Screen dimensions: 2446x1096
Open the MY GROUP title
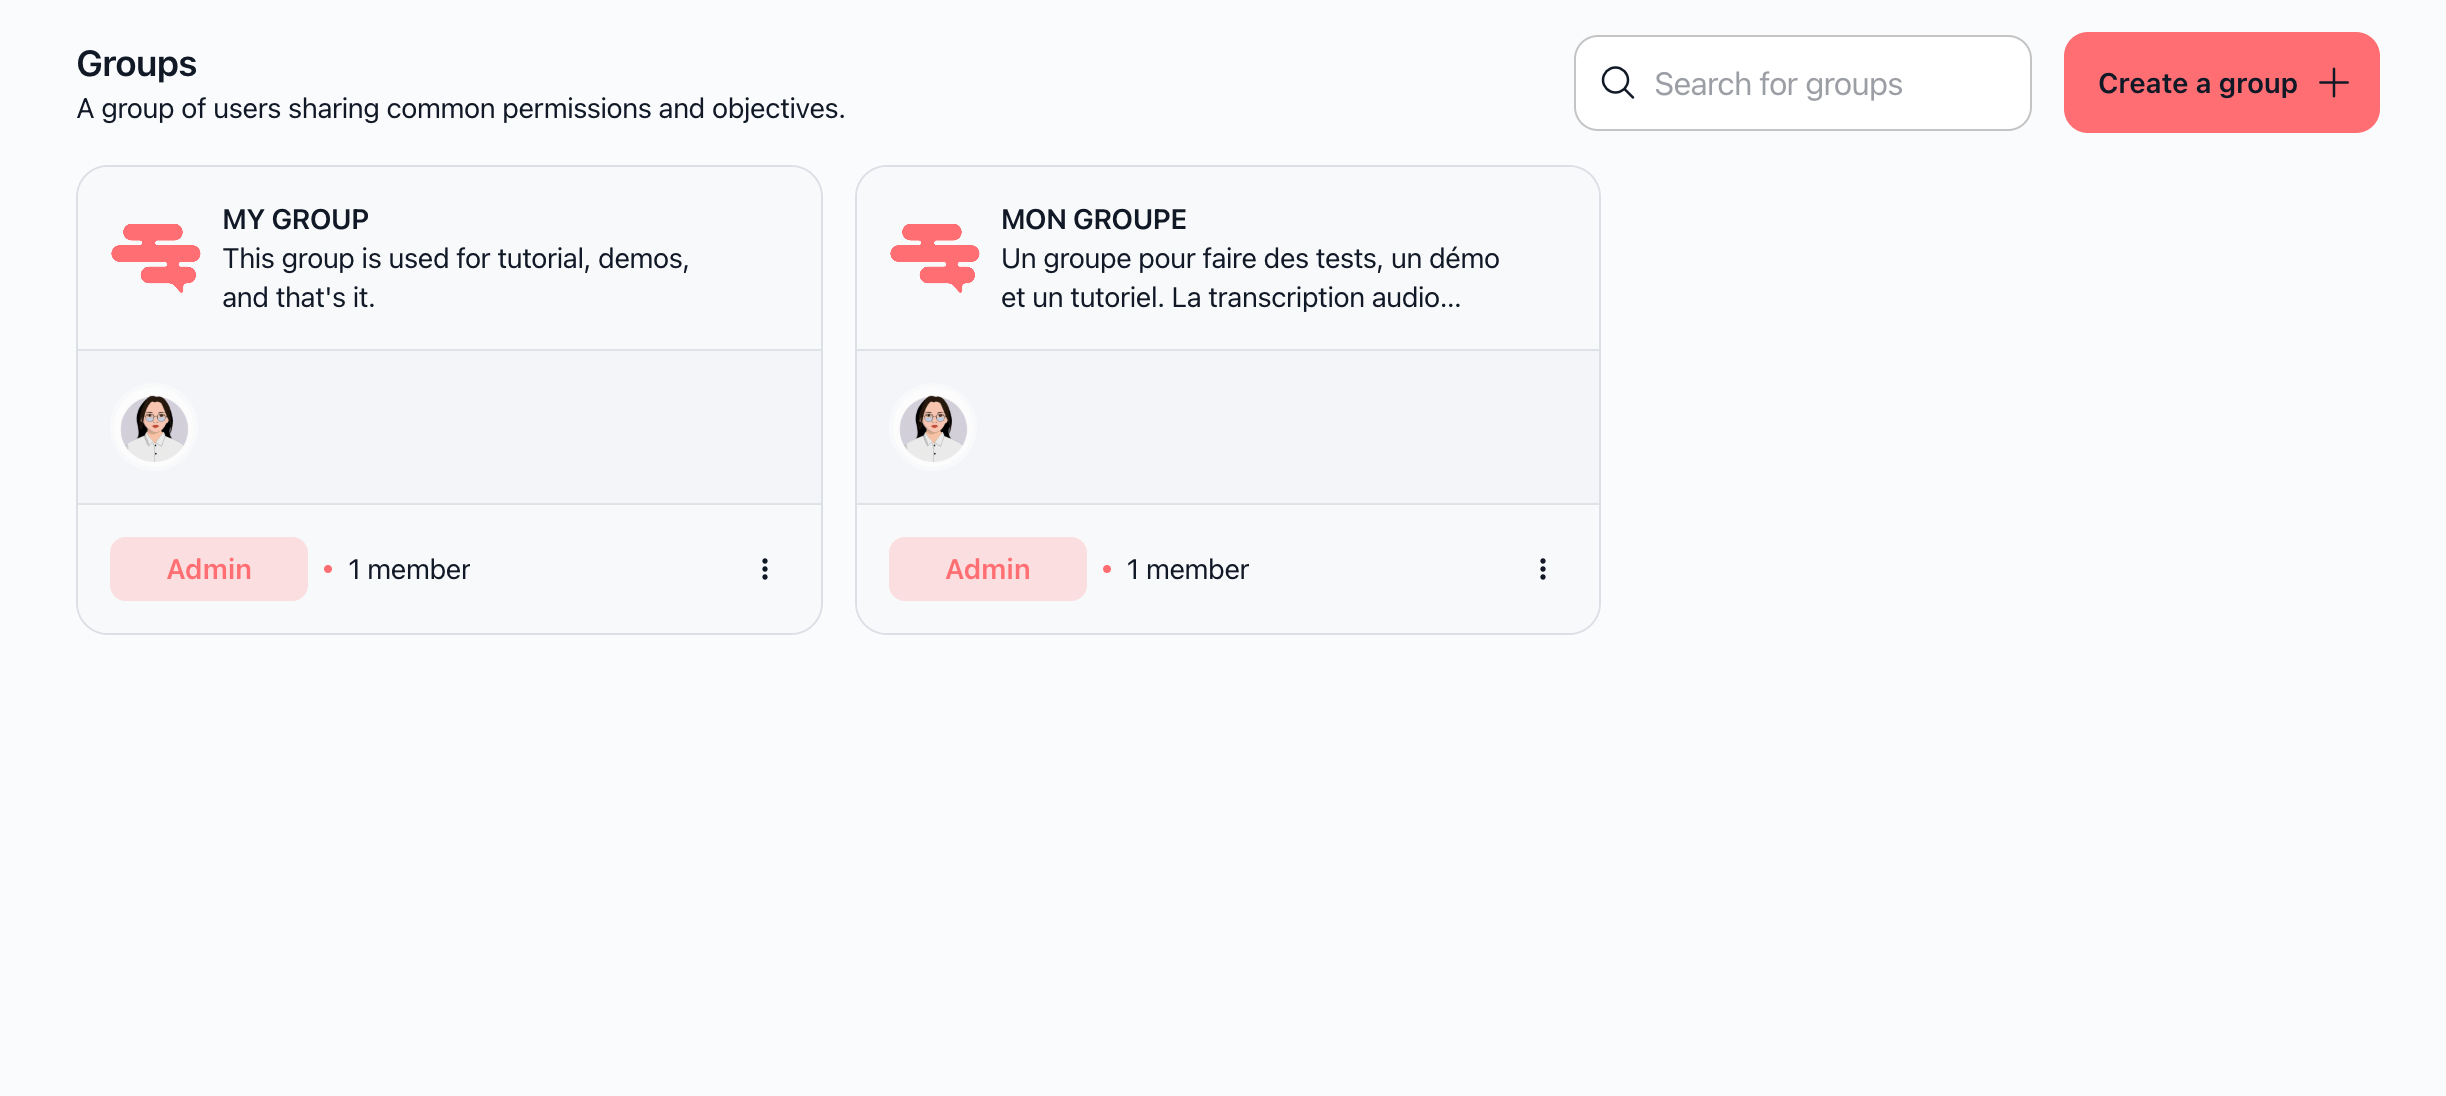[x=295, y=219]
